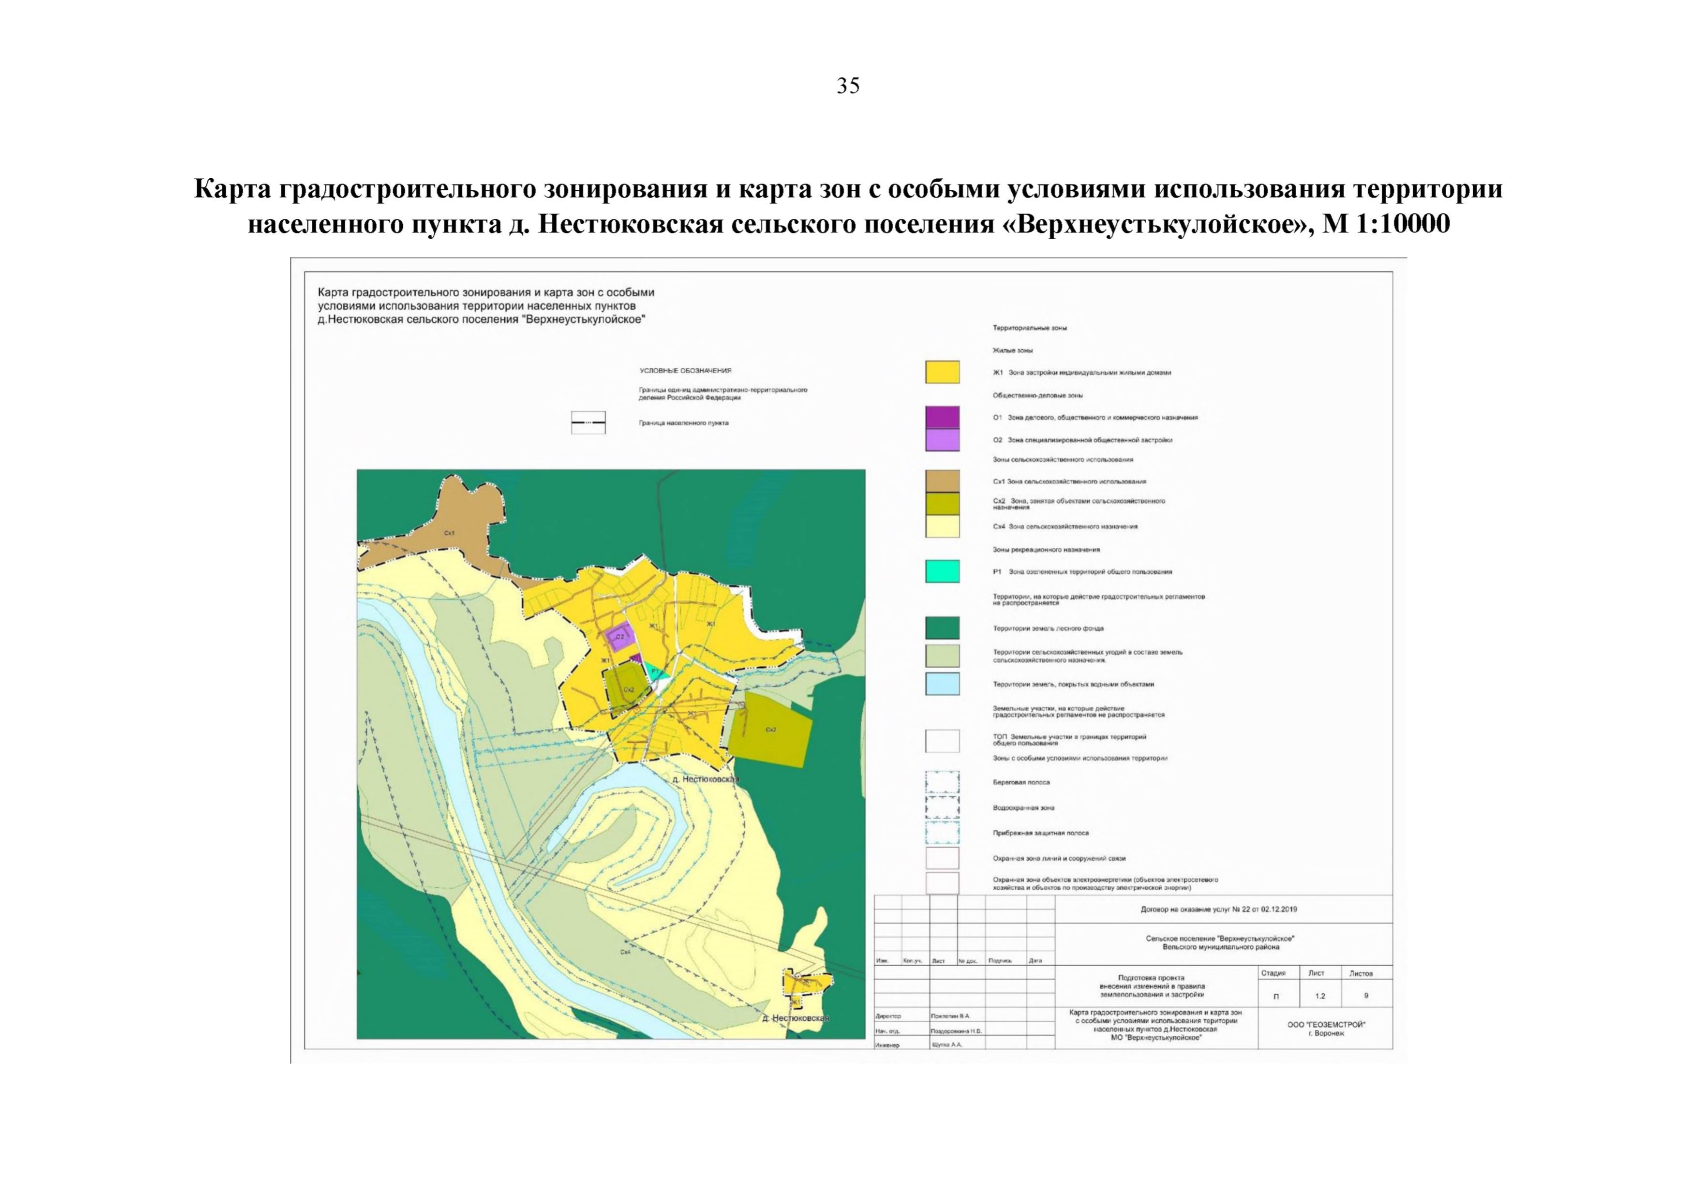
Task: Select the Инженер label in title block
Action: 888,1044
